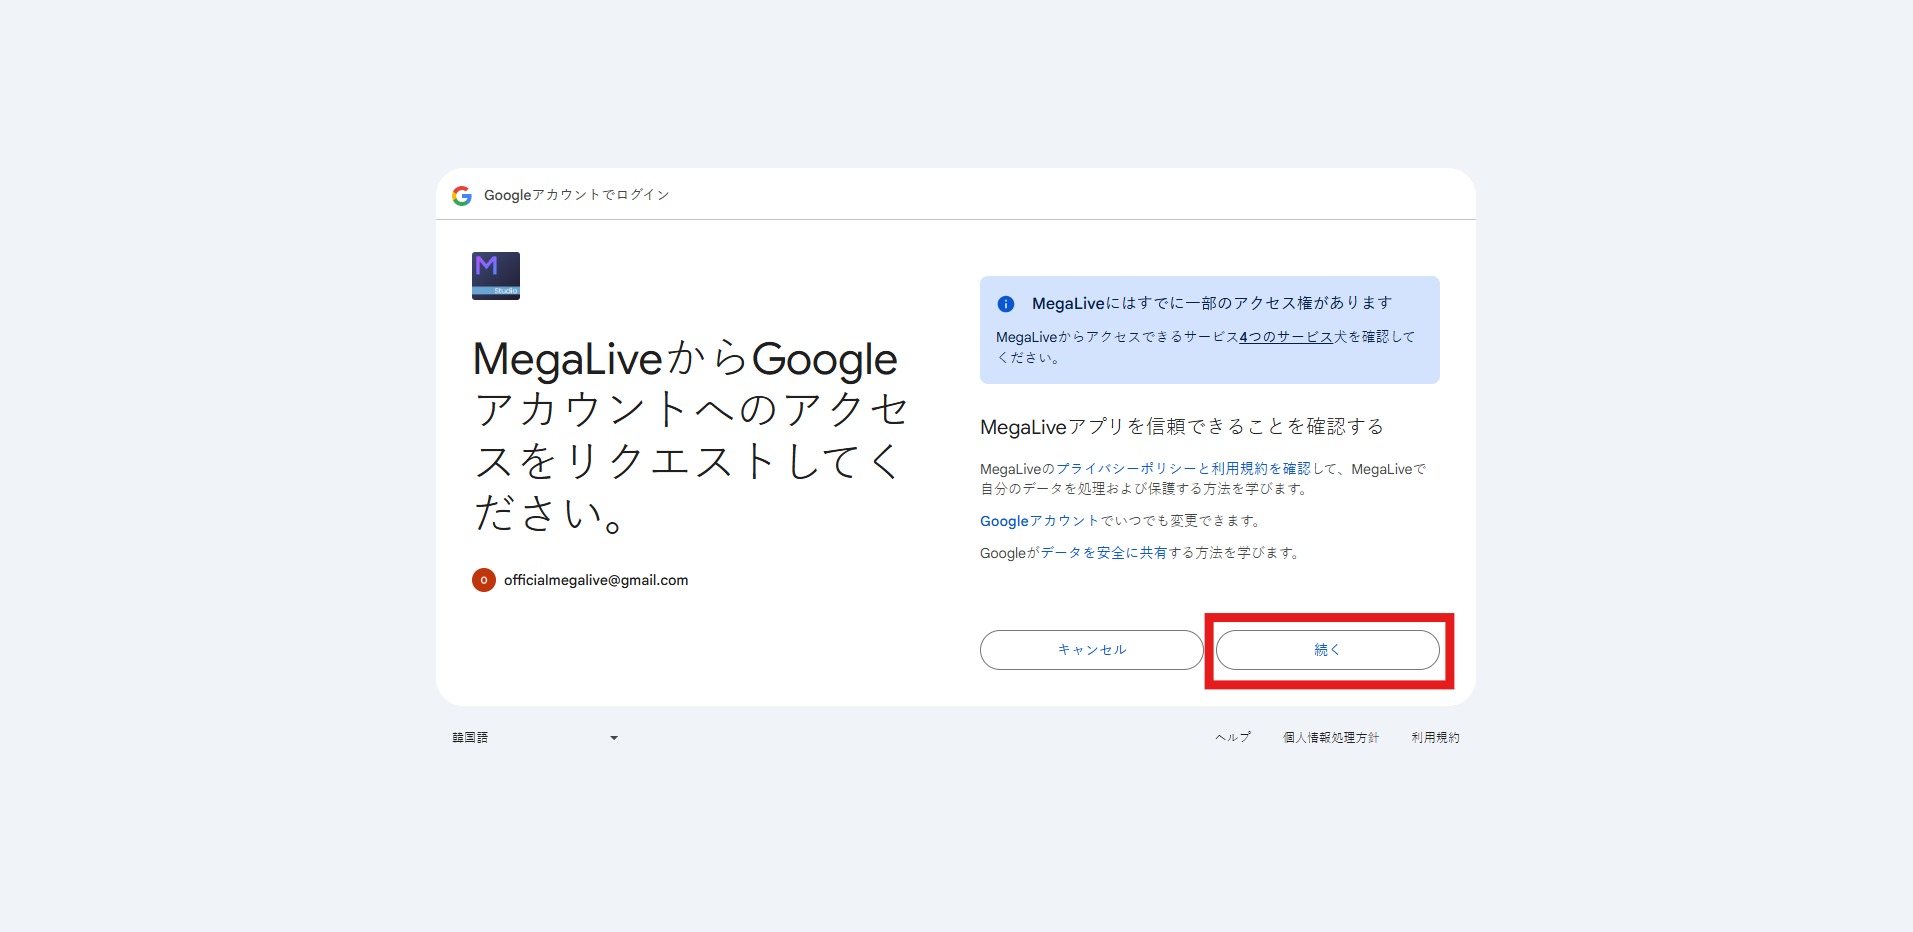Click the MegaLiveからGoogleアカウント request headline
Screen dimensions: 1913x932
pos(690,435)
